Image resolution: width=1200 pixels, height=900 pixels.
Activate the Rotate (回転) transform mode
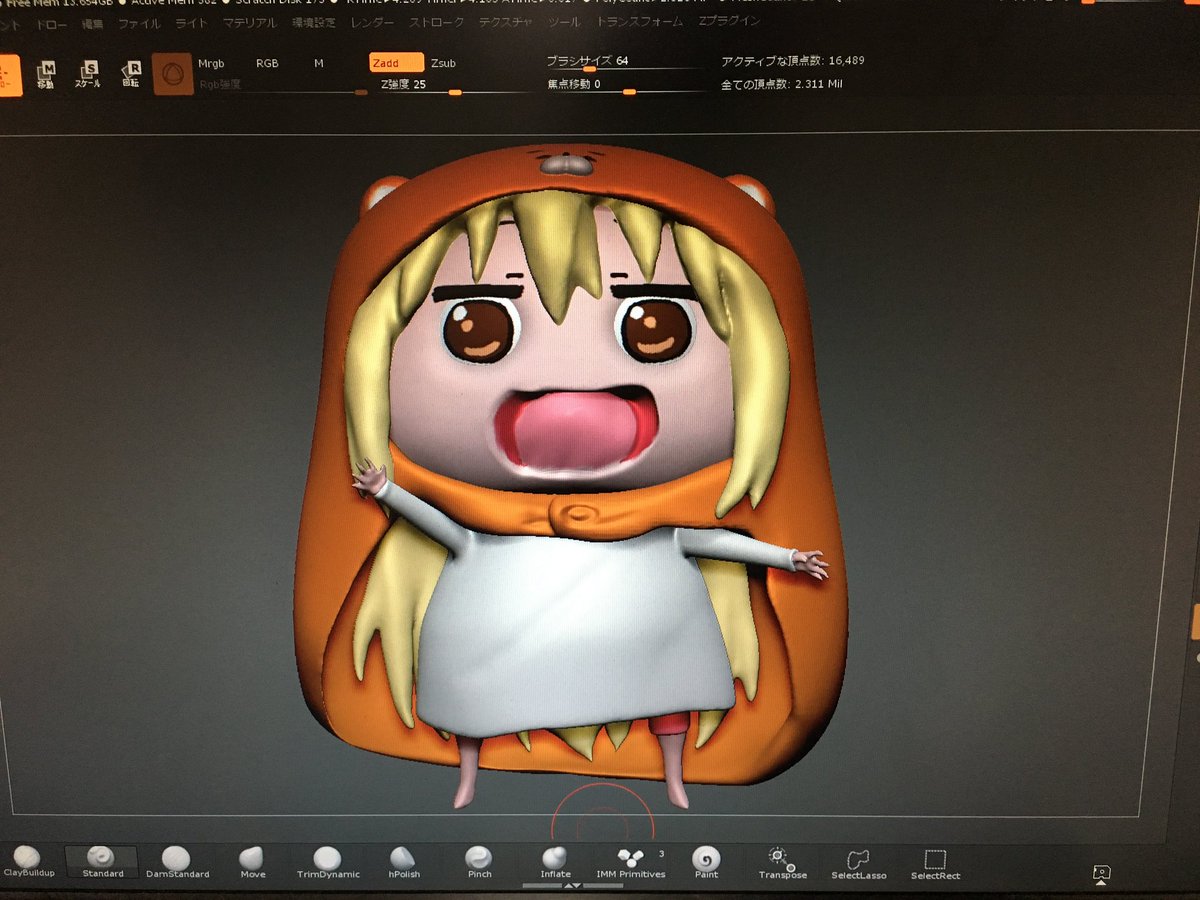(131, 75)
